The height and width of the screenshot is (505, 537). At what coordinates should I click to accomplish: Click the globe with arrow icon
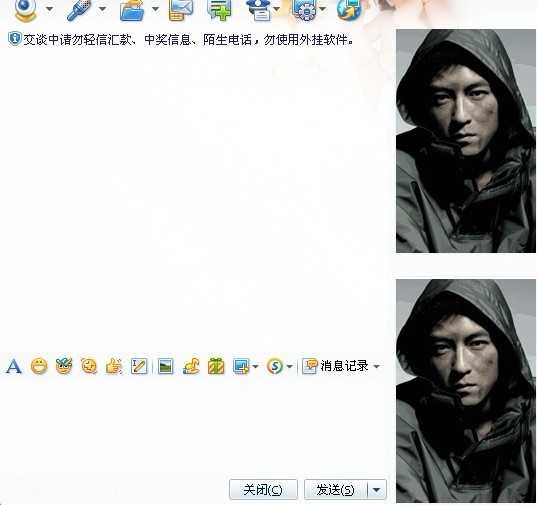[x=349, y=10]
